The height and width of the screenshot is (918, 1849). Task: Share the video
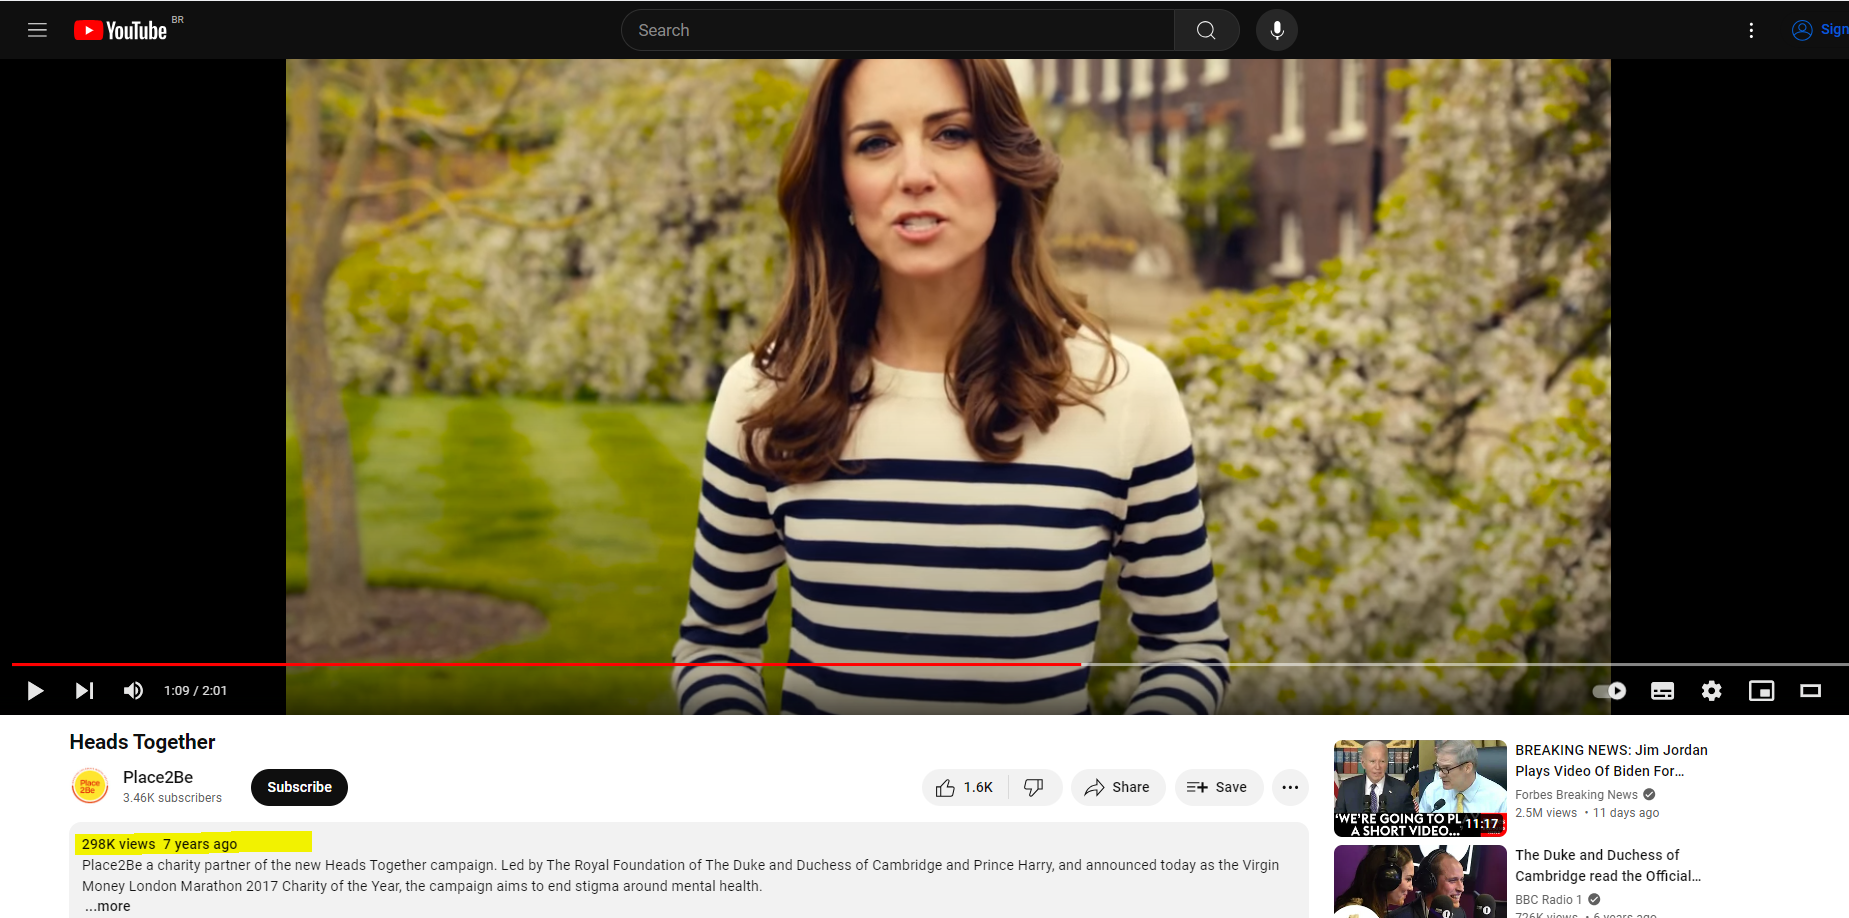[x=1118, y=788]
